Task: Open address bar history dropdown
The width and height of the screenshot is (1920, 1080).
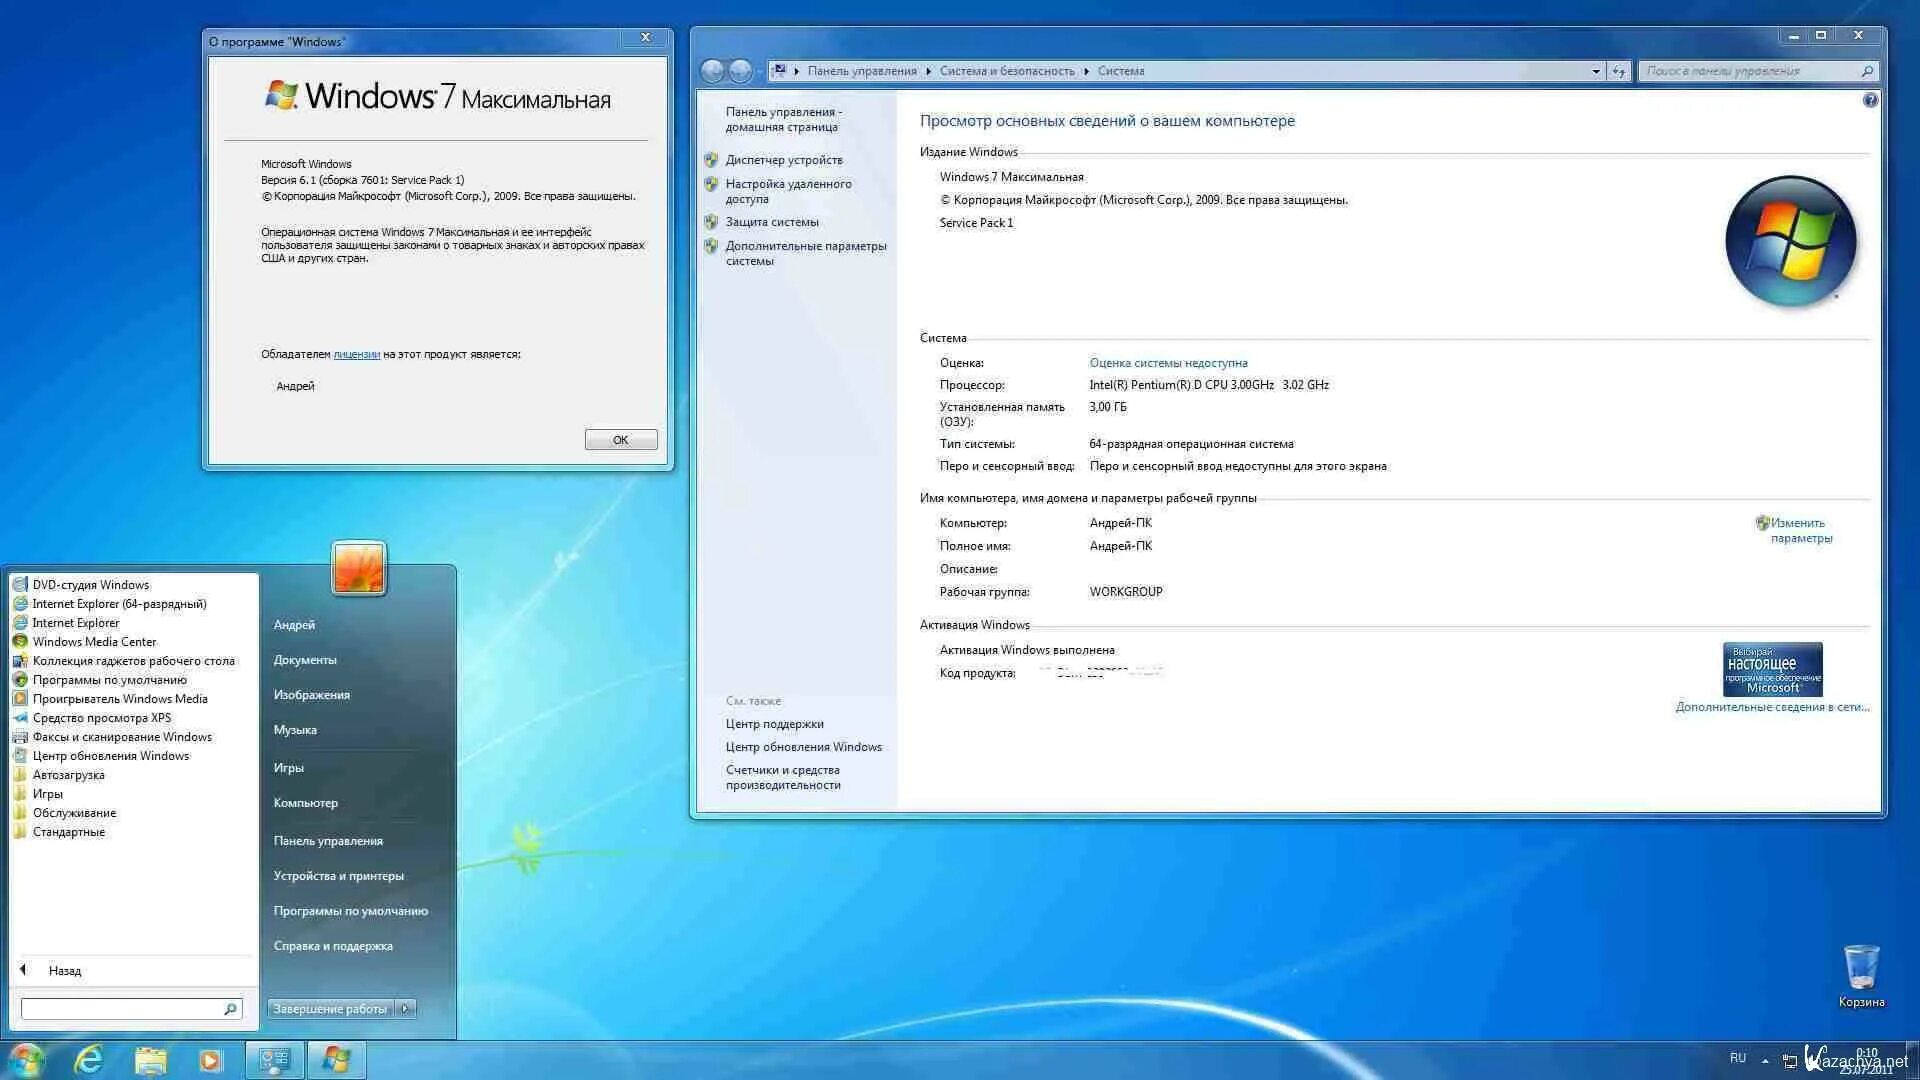Action: point(1596,71)
